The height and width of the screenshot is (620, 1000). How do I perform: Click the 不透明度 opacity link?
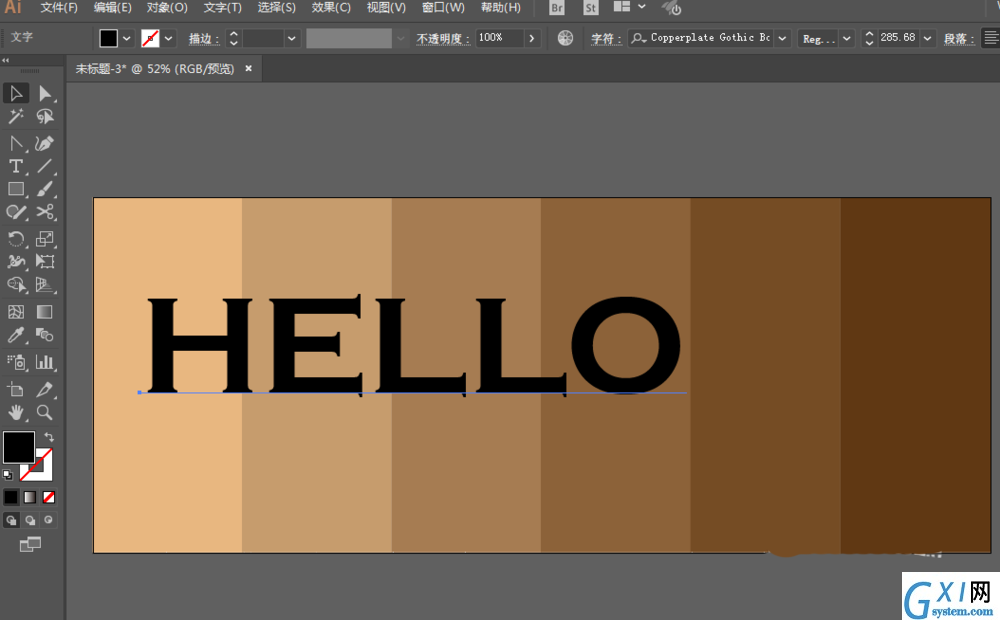pos(443,38)
